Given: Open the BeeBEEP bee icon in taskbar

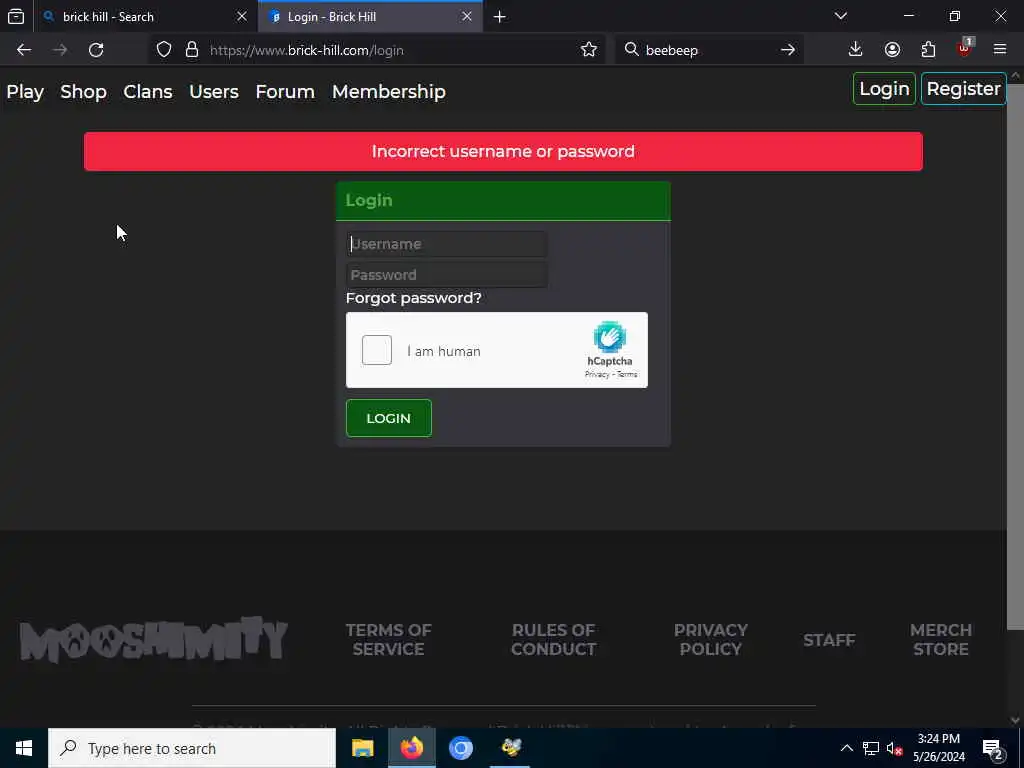Looking at the screenshot, I should 511,748.
